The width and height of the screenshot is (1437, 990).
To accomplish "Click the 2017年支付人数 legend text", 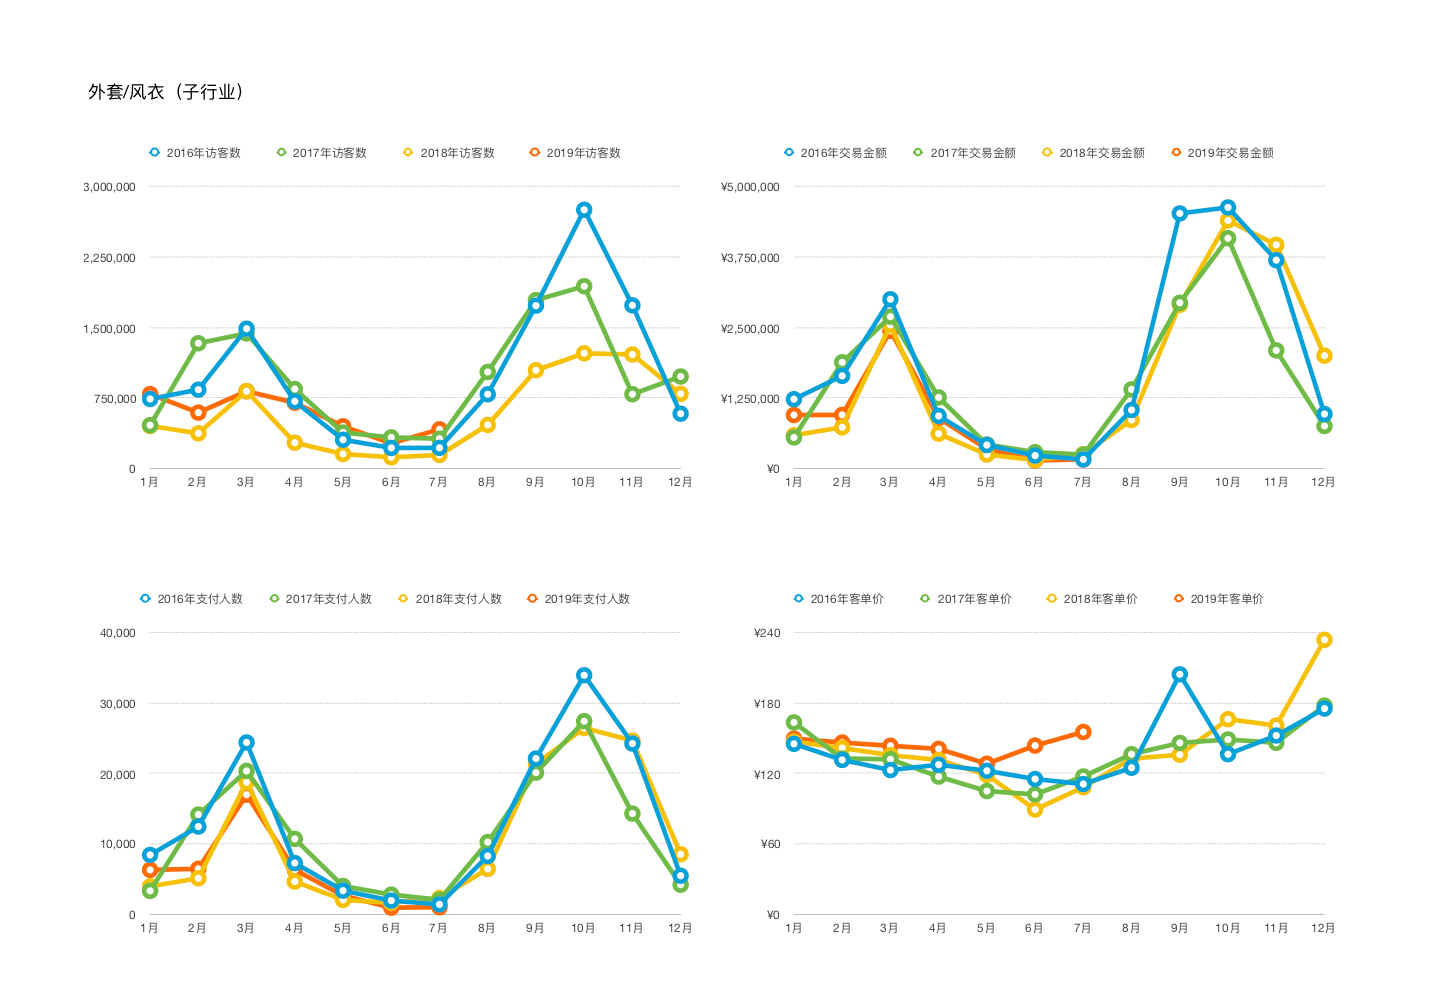I will (x=328, y=599).
